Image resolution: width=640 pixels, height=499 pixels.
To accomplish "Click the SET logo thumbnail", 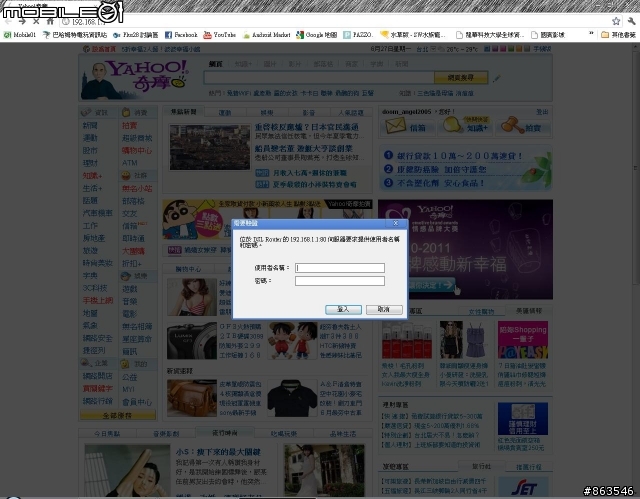I will click(x=523, y=487).
